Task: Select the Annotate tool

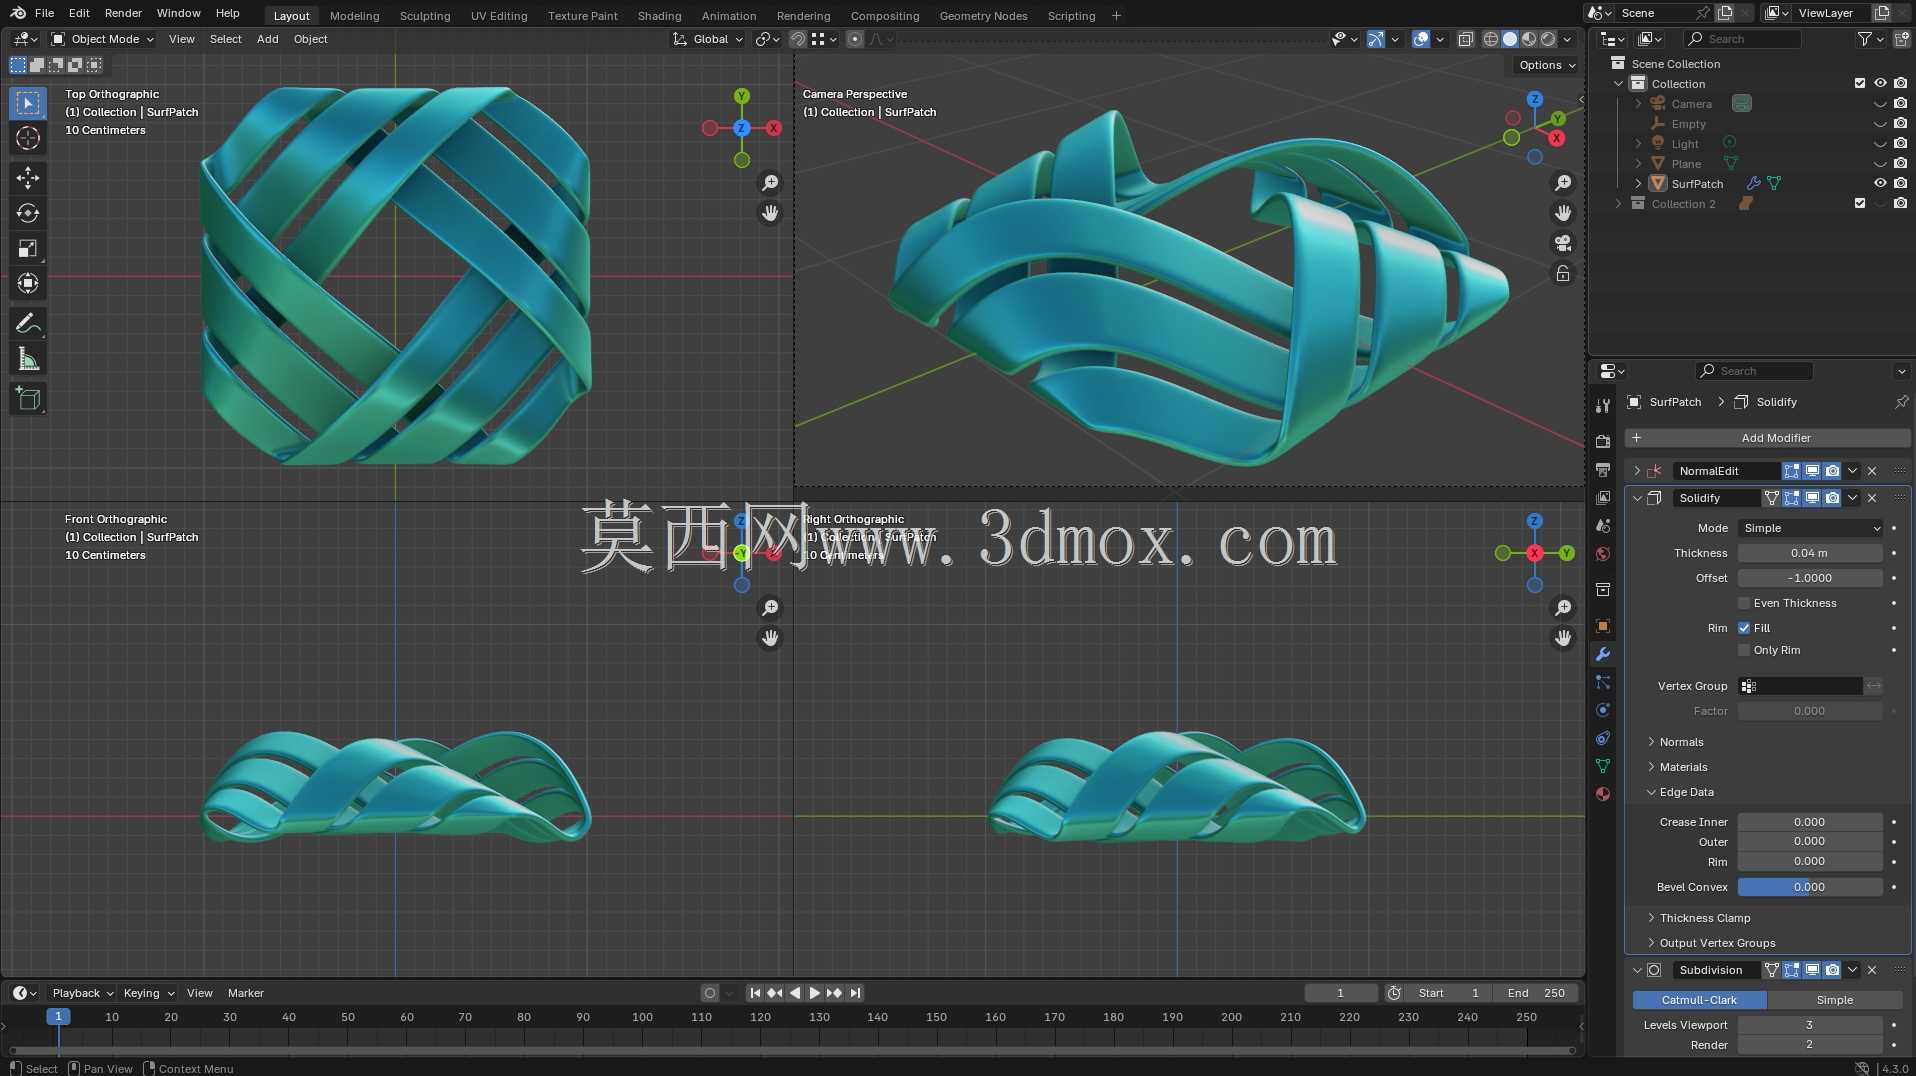Action: click(28, 324)
